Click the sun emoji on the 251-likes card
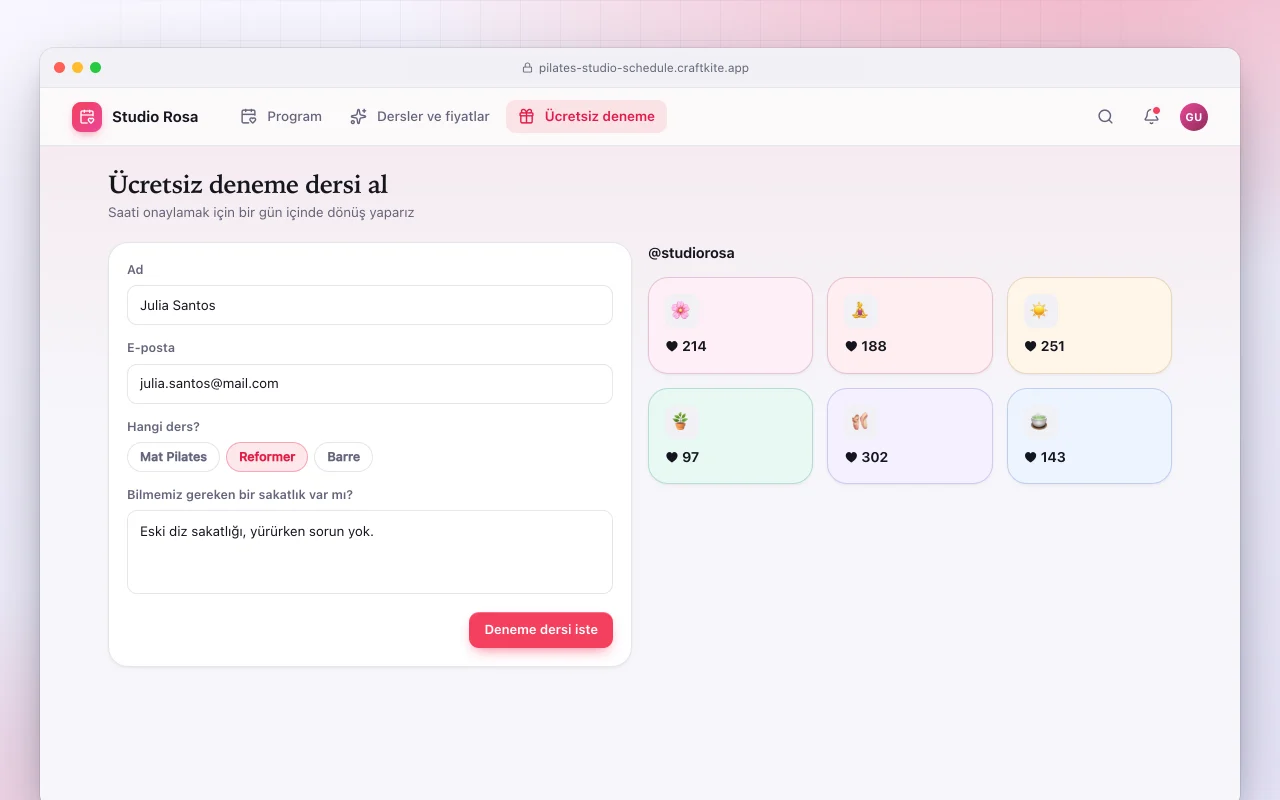The width and height of the screenshot is (1280, 800). 1040,310
